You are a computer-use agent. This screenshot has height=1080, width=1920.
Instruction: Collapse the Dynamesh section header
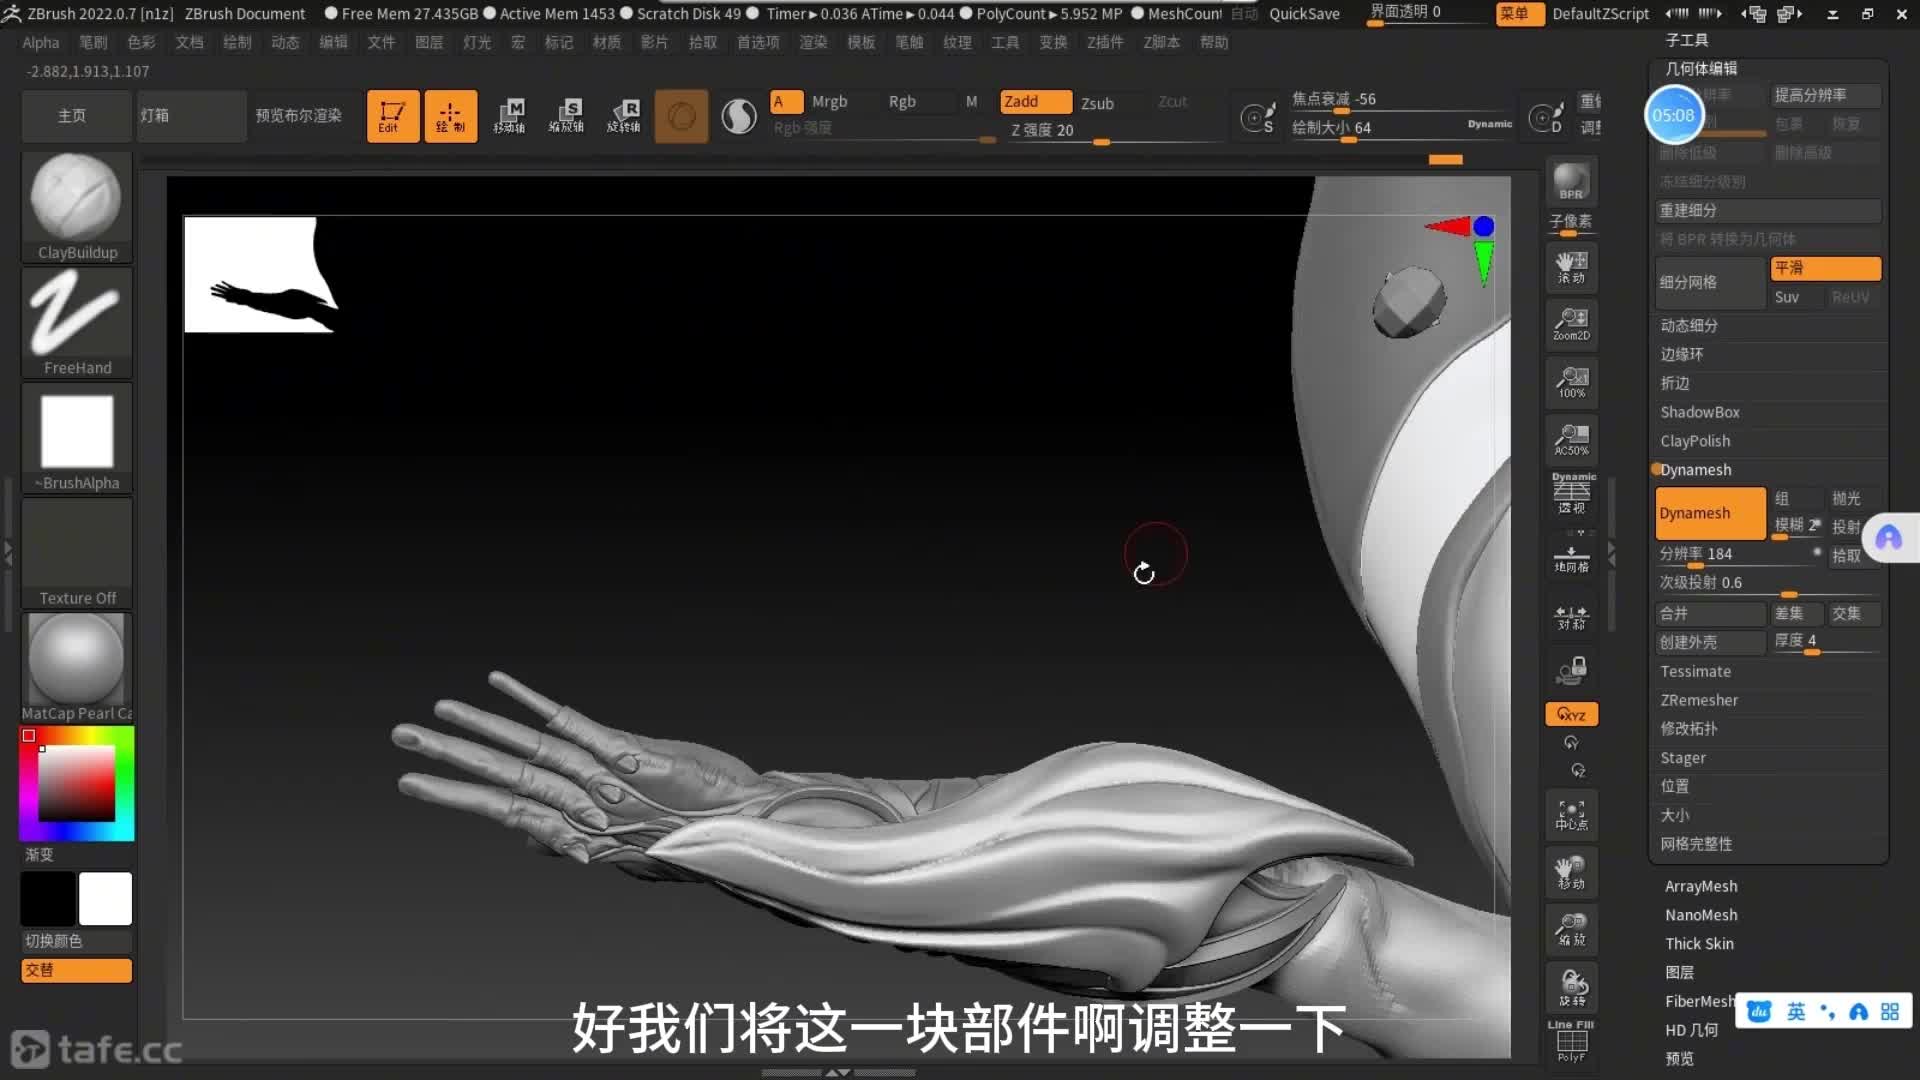[1695, 470]
